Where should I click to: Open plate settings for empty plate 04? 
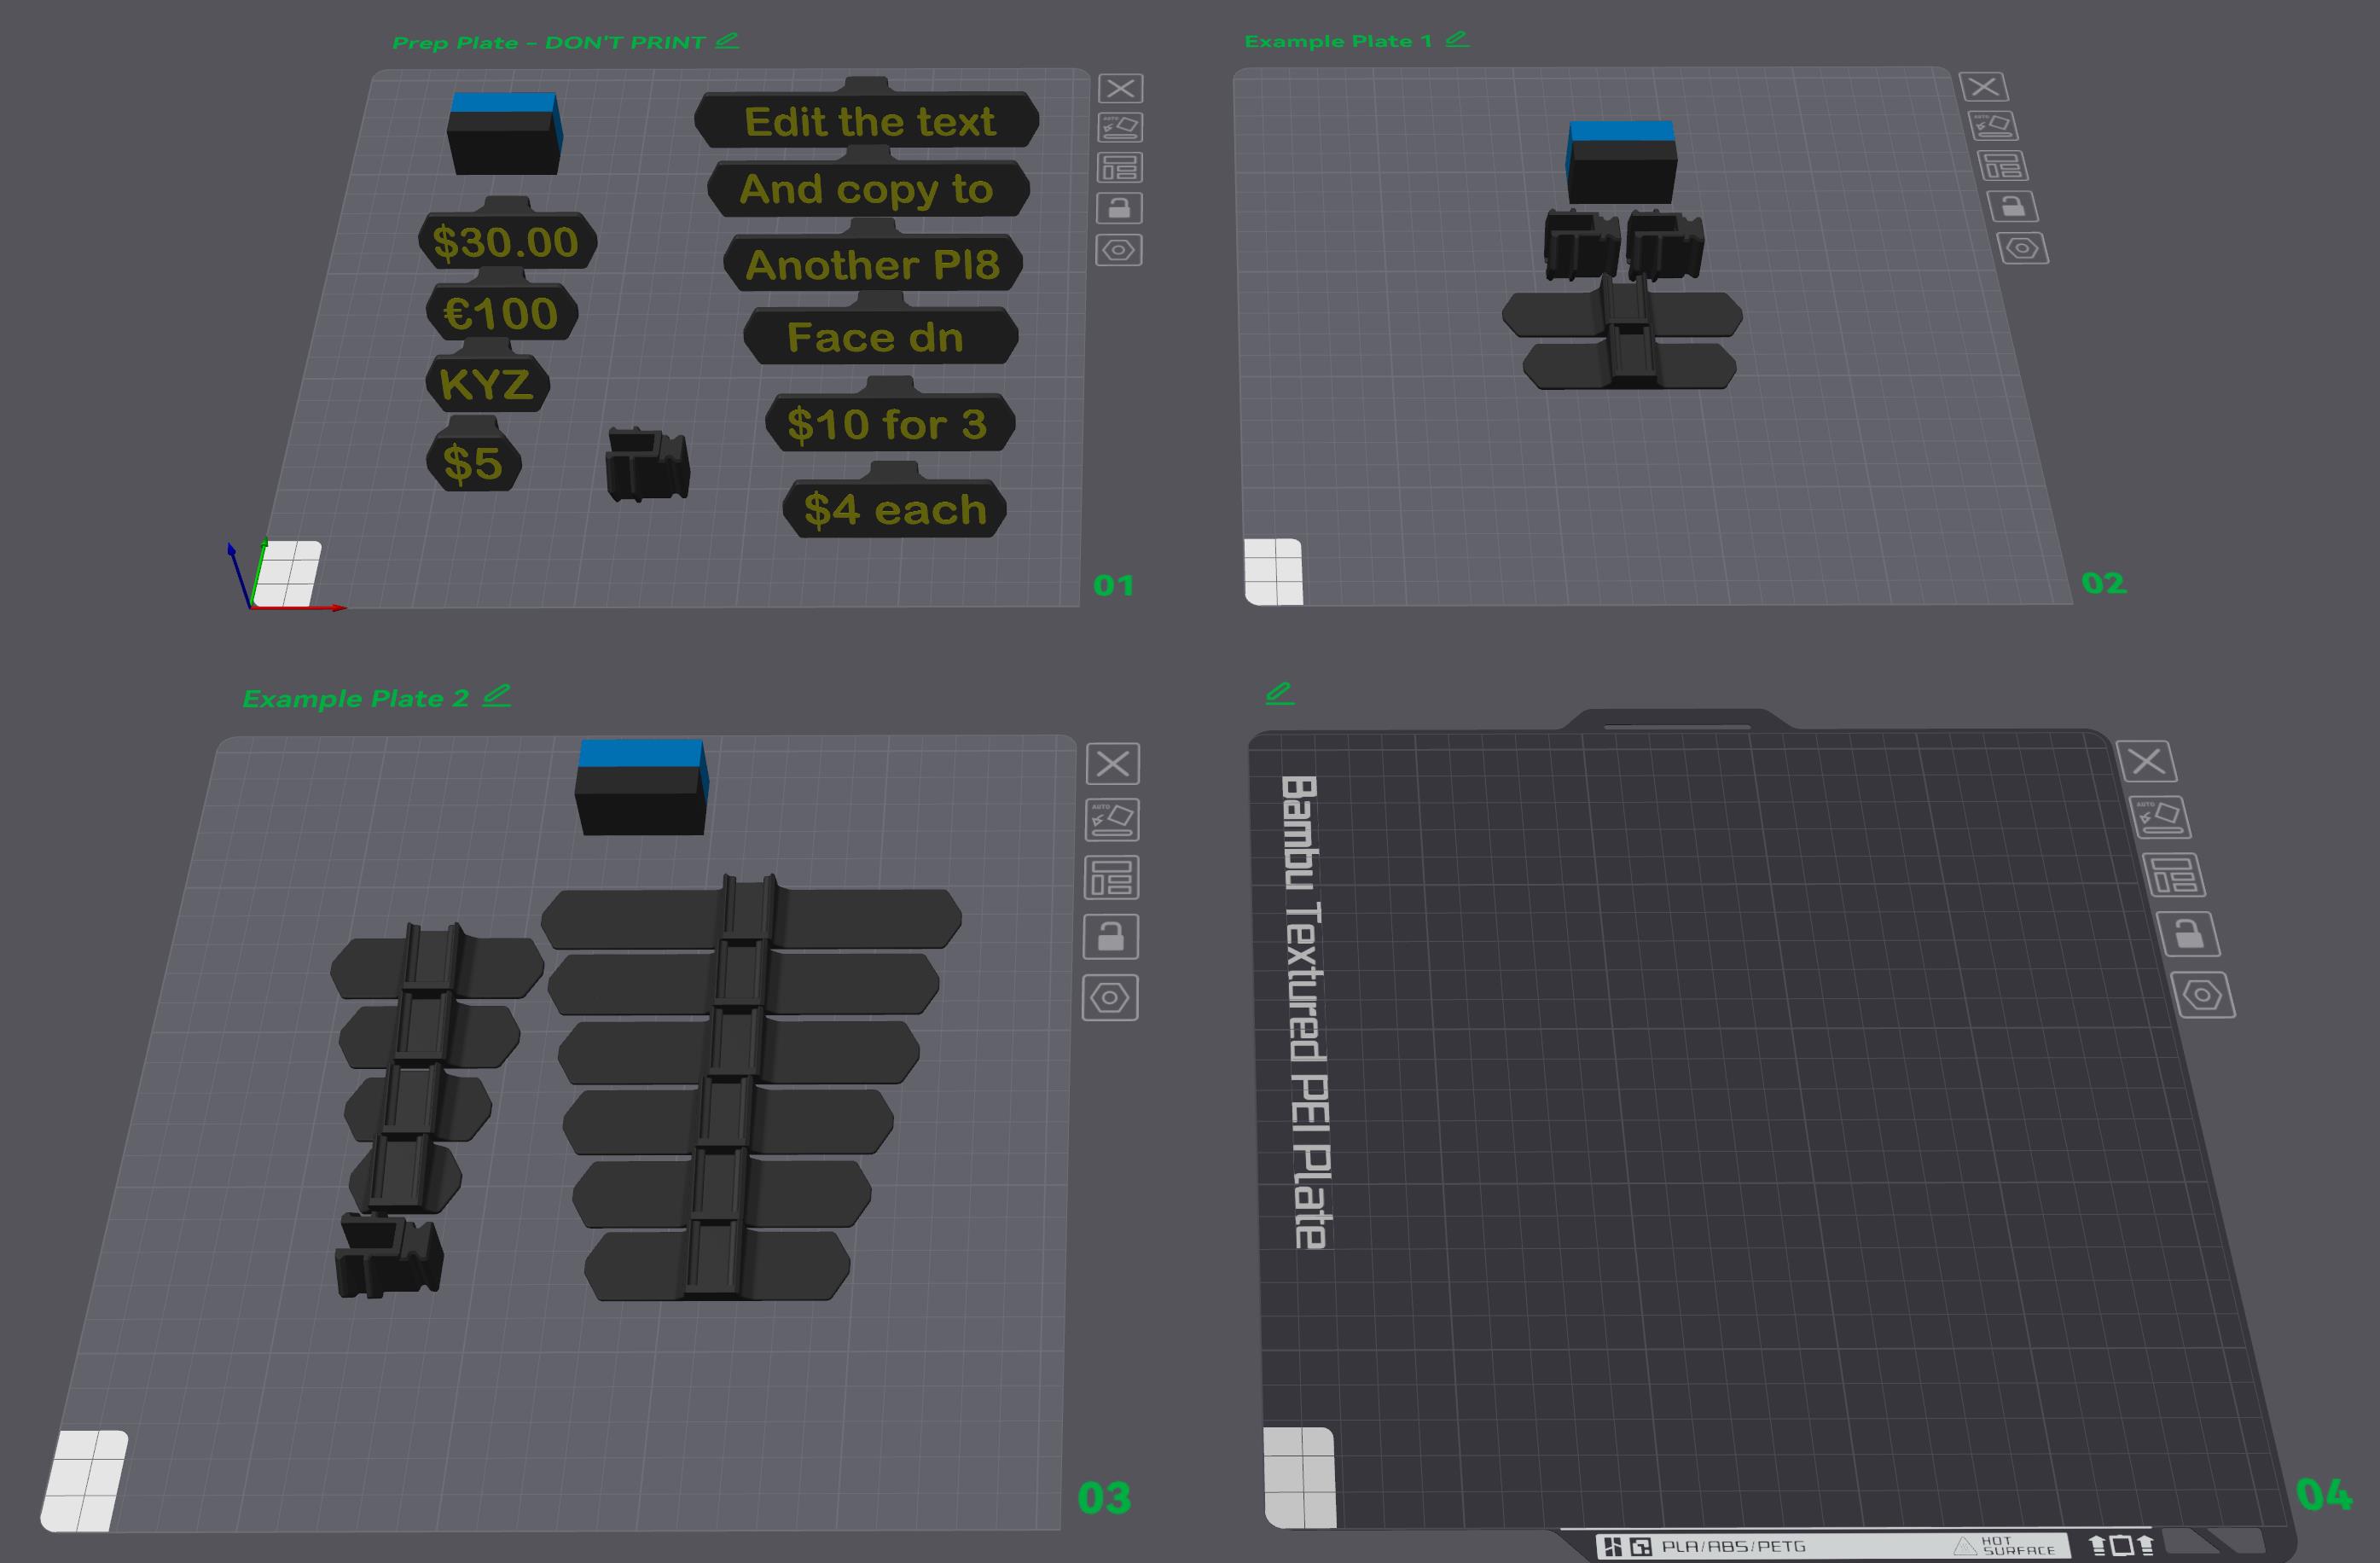point(2203,995)
